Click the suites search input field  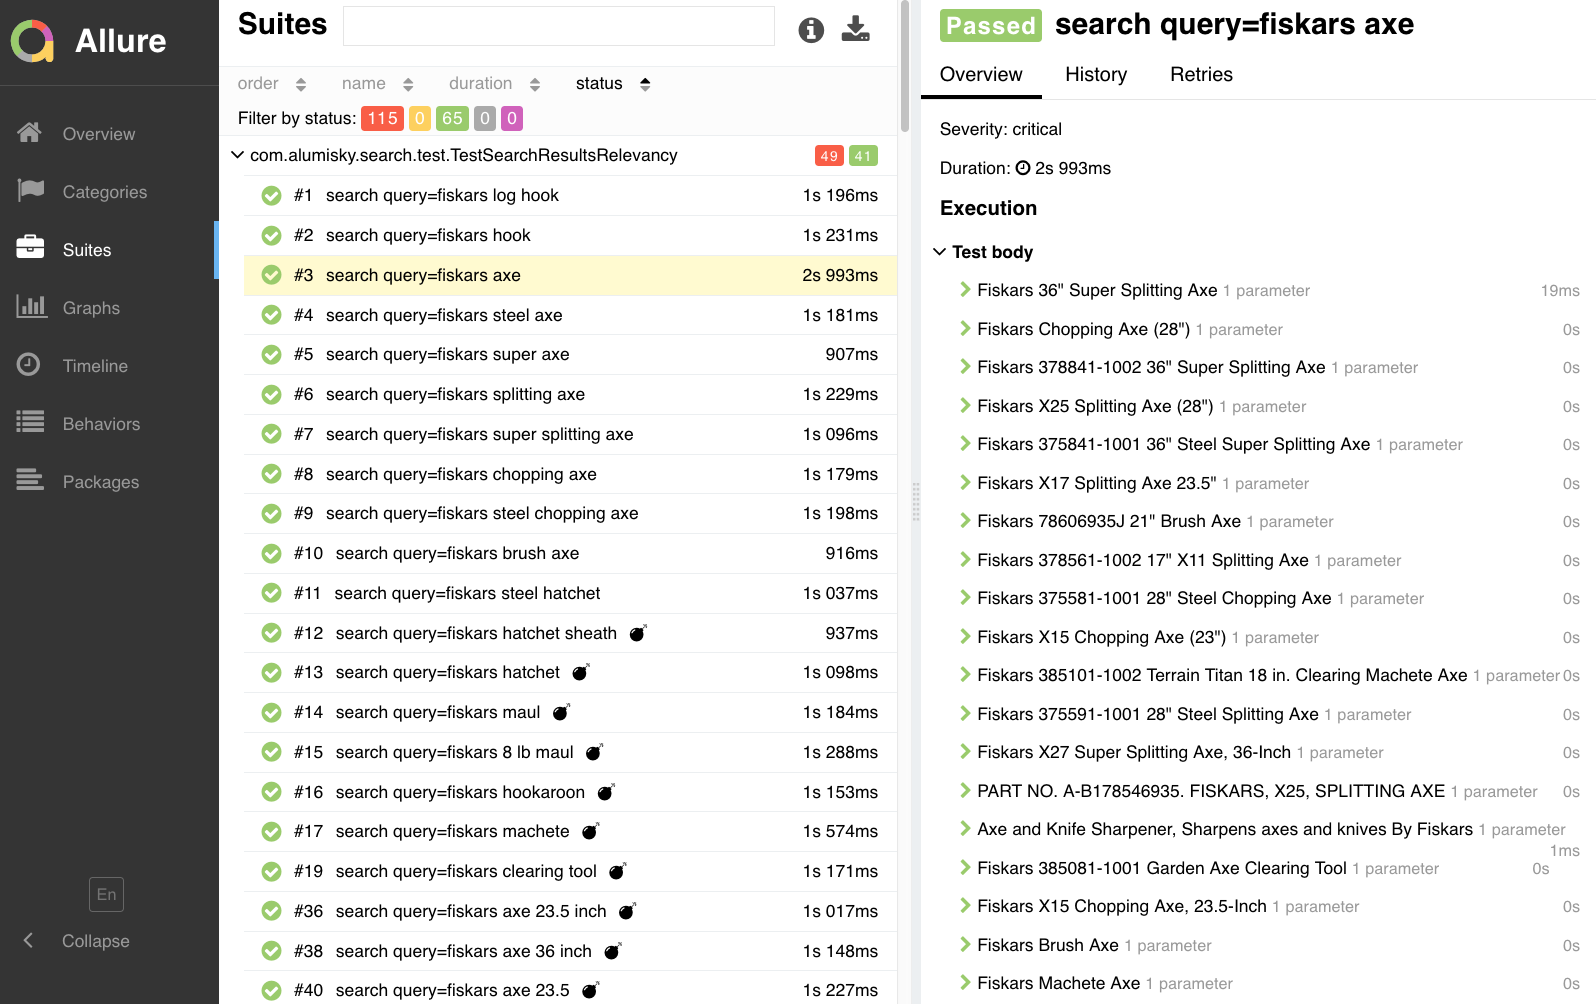[559, 26]
